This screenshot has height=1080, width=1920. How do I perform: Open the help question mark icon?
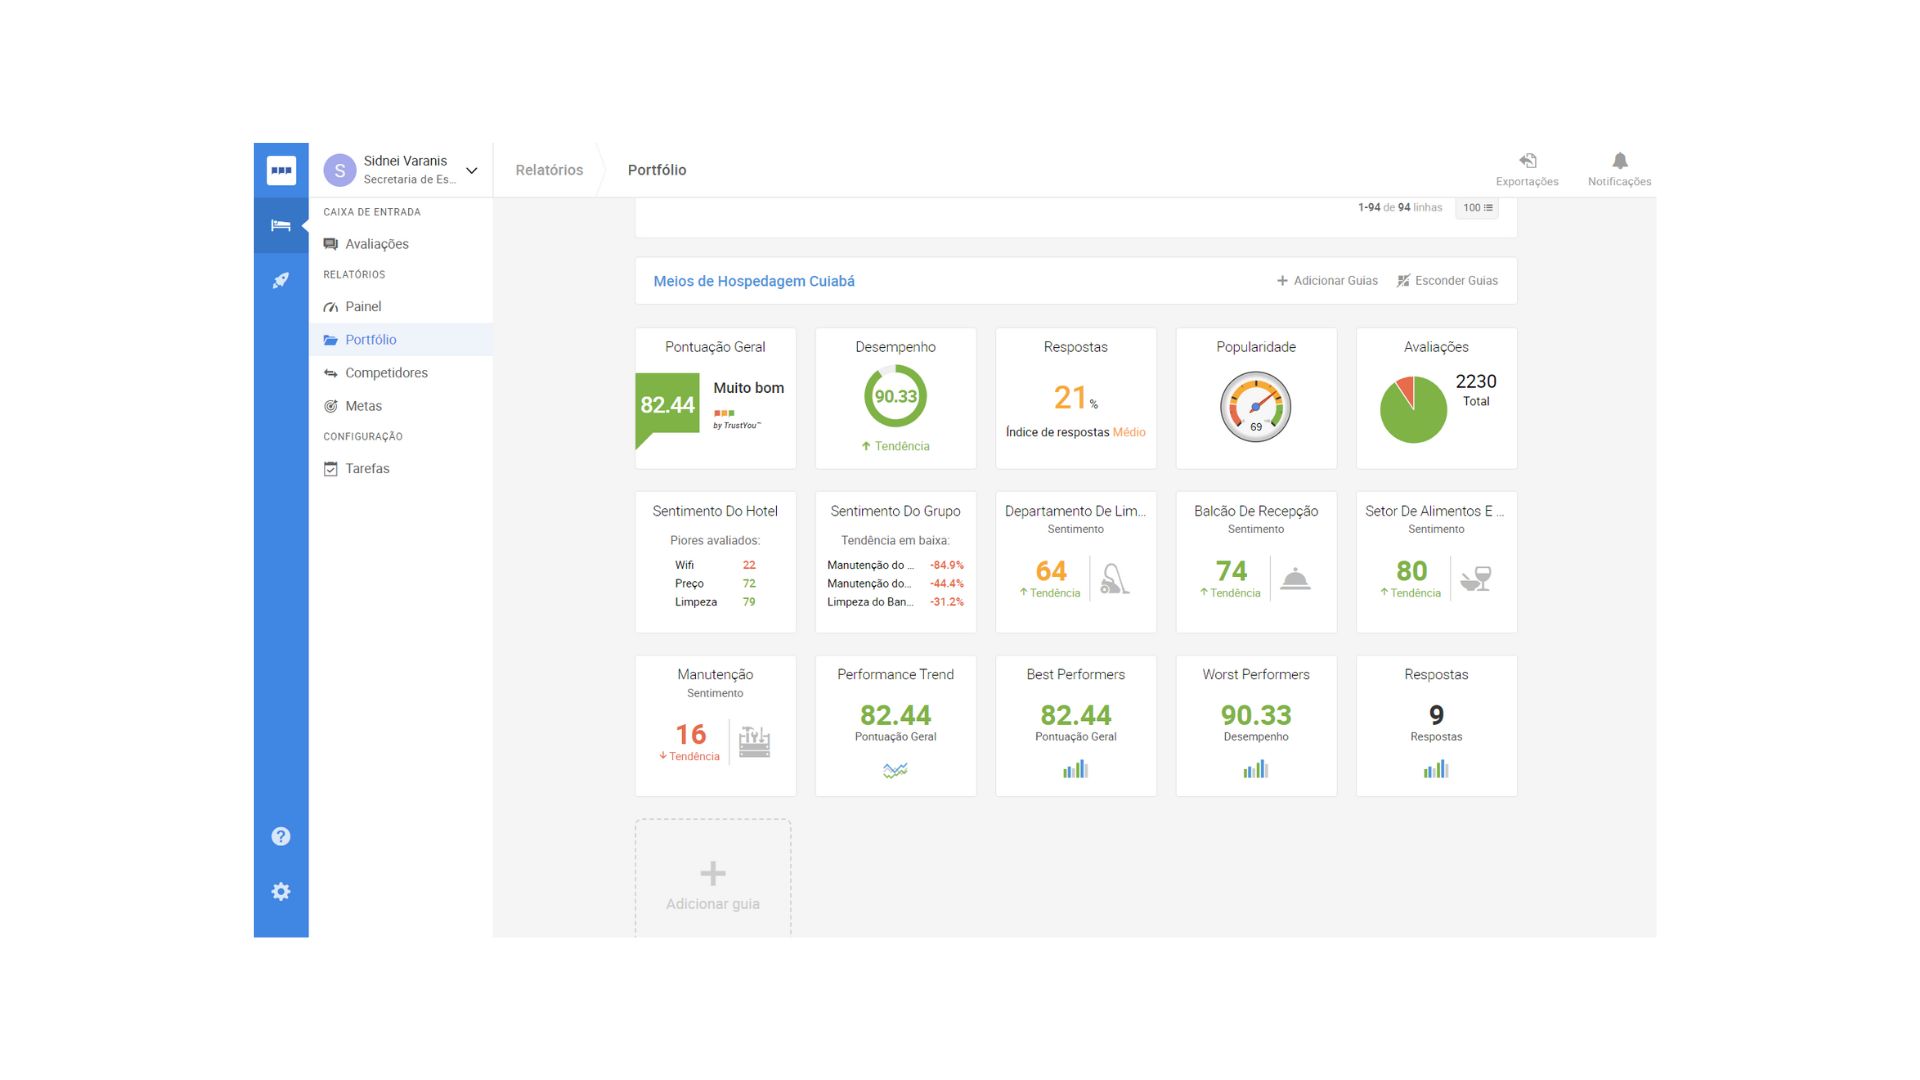pyautogui.click(x=281, y=836)
